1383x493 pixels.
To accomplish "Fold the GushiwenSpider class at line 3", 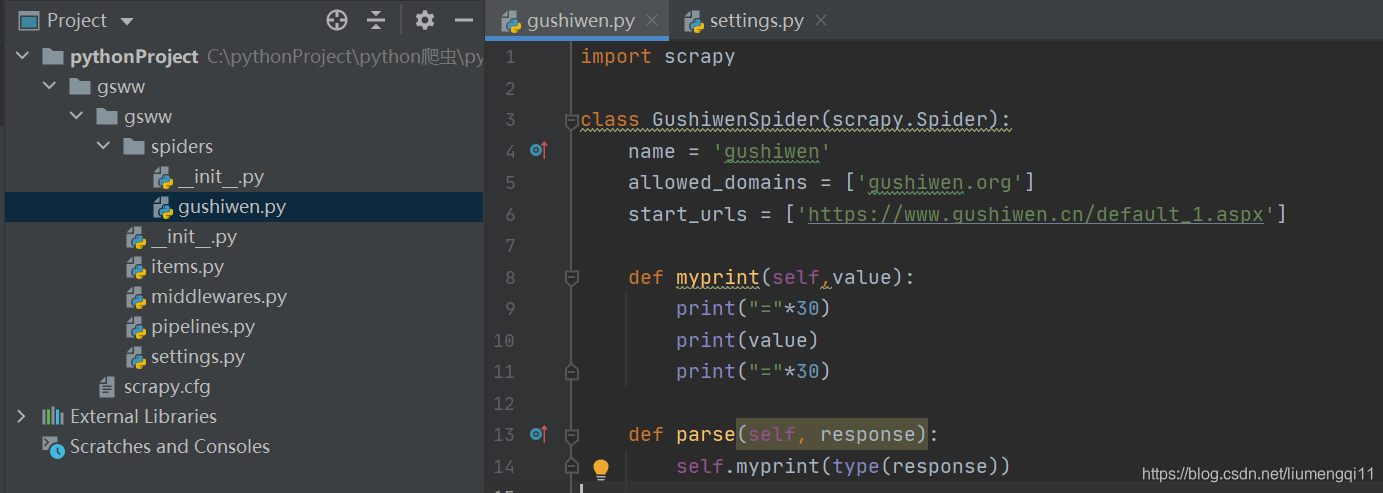I will (x=572, y=120).
